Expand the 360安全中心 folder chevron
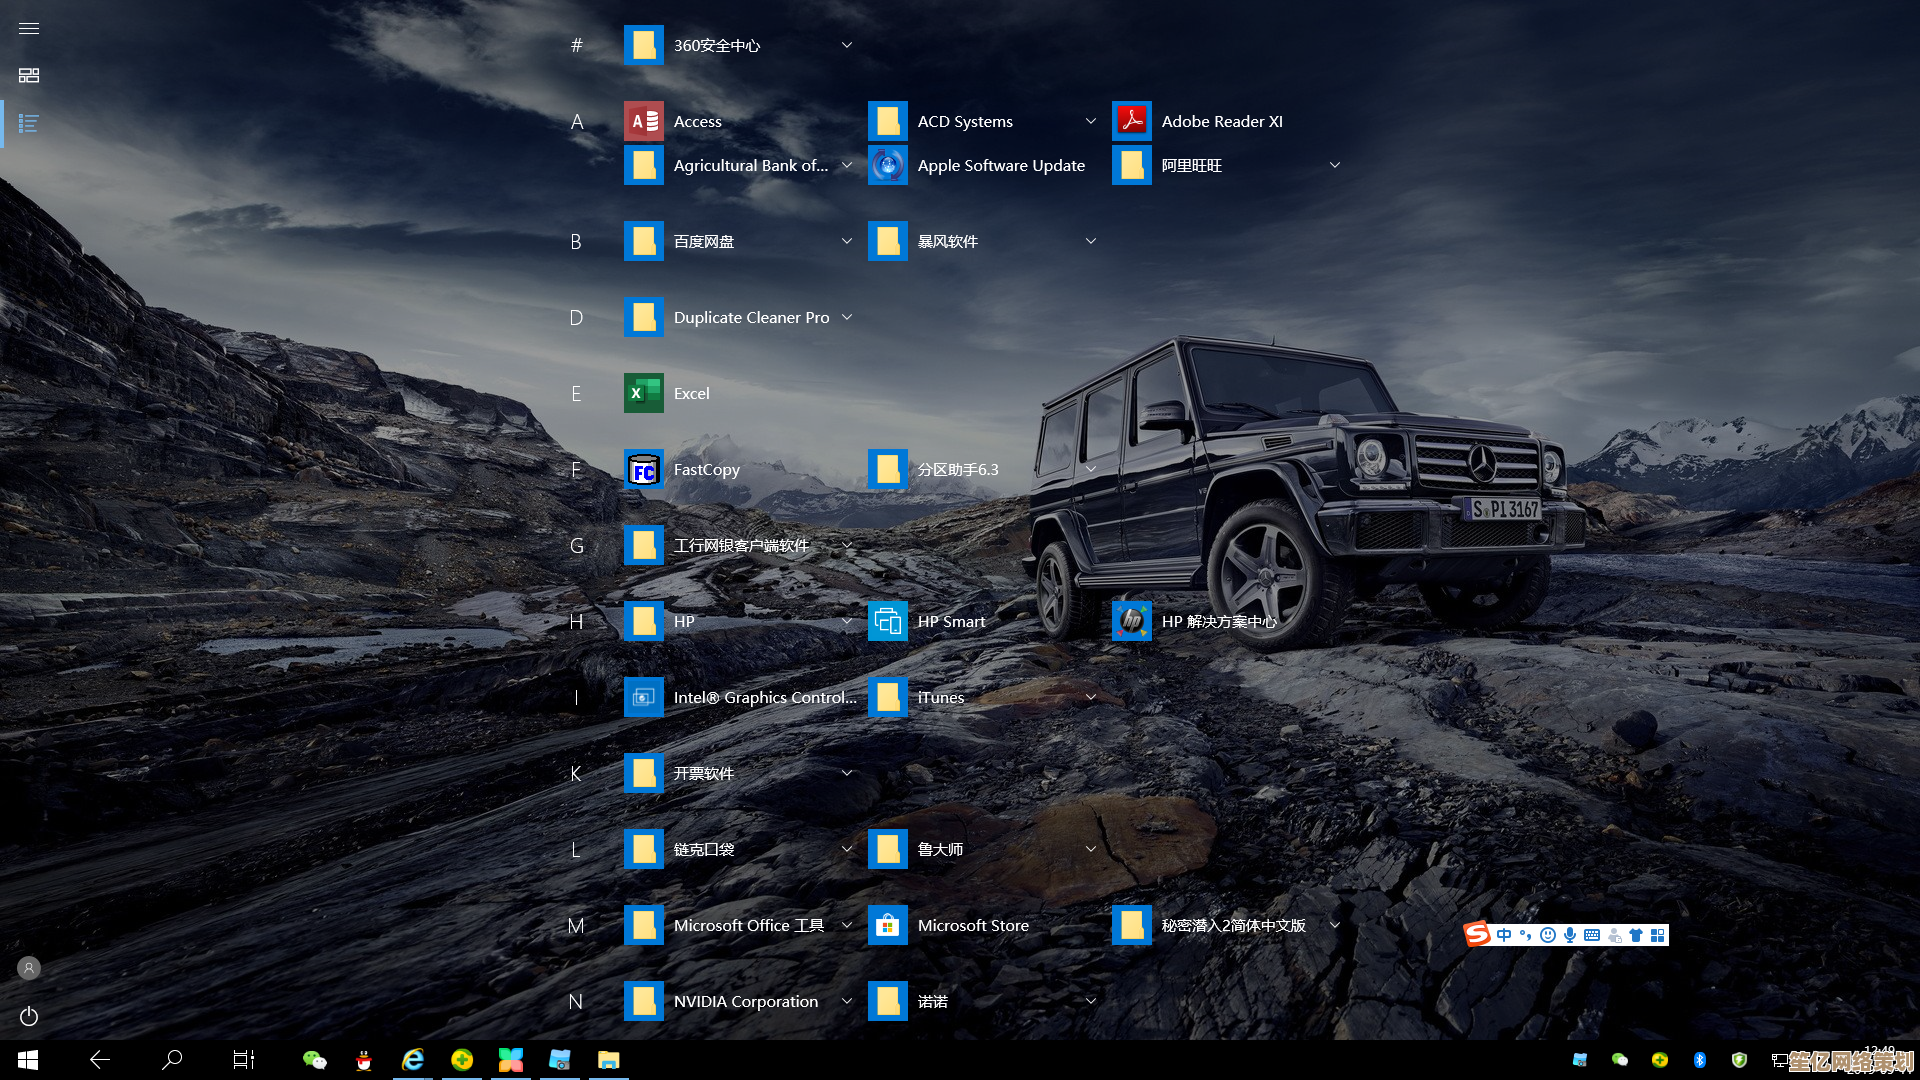 (x=847, y=45)
